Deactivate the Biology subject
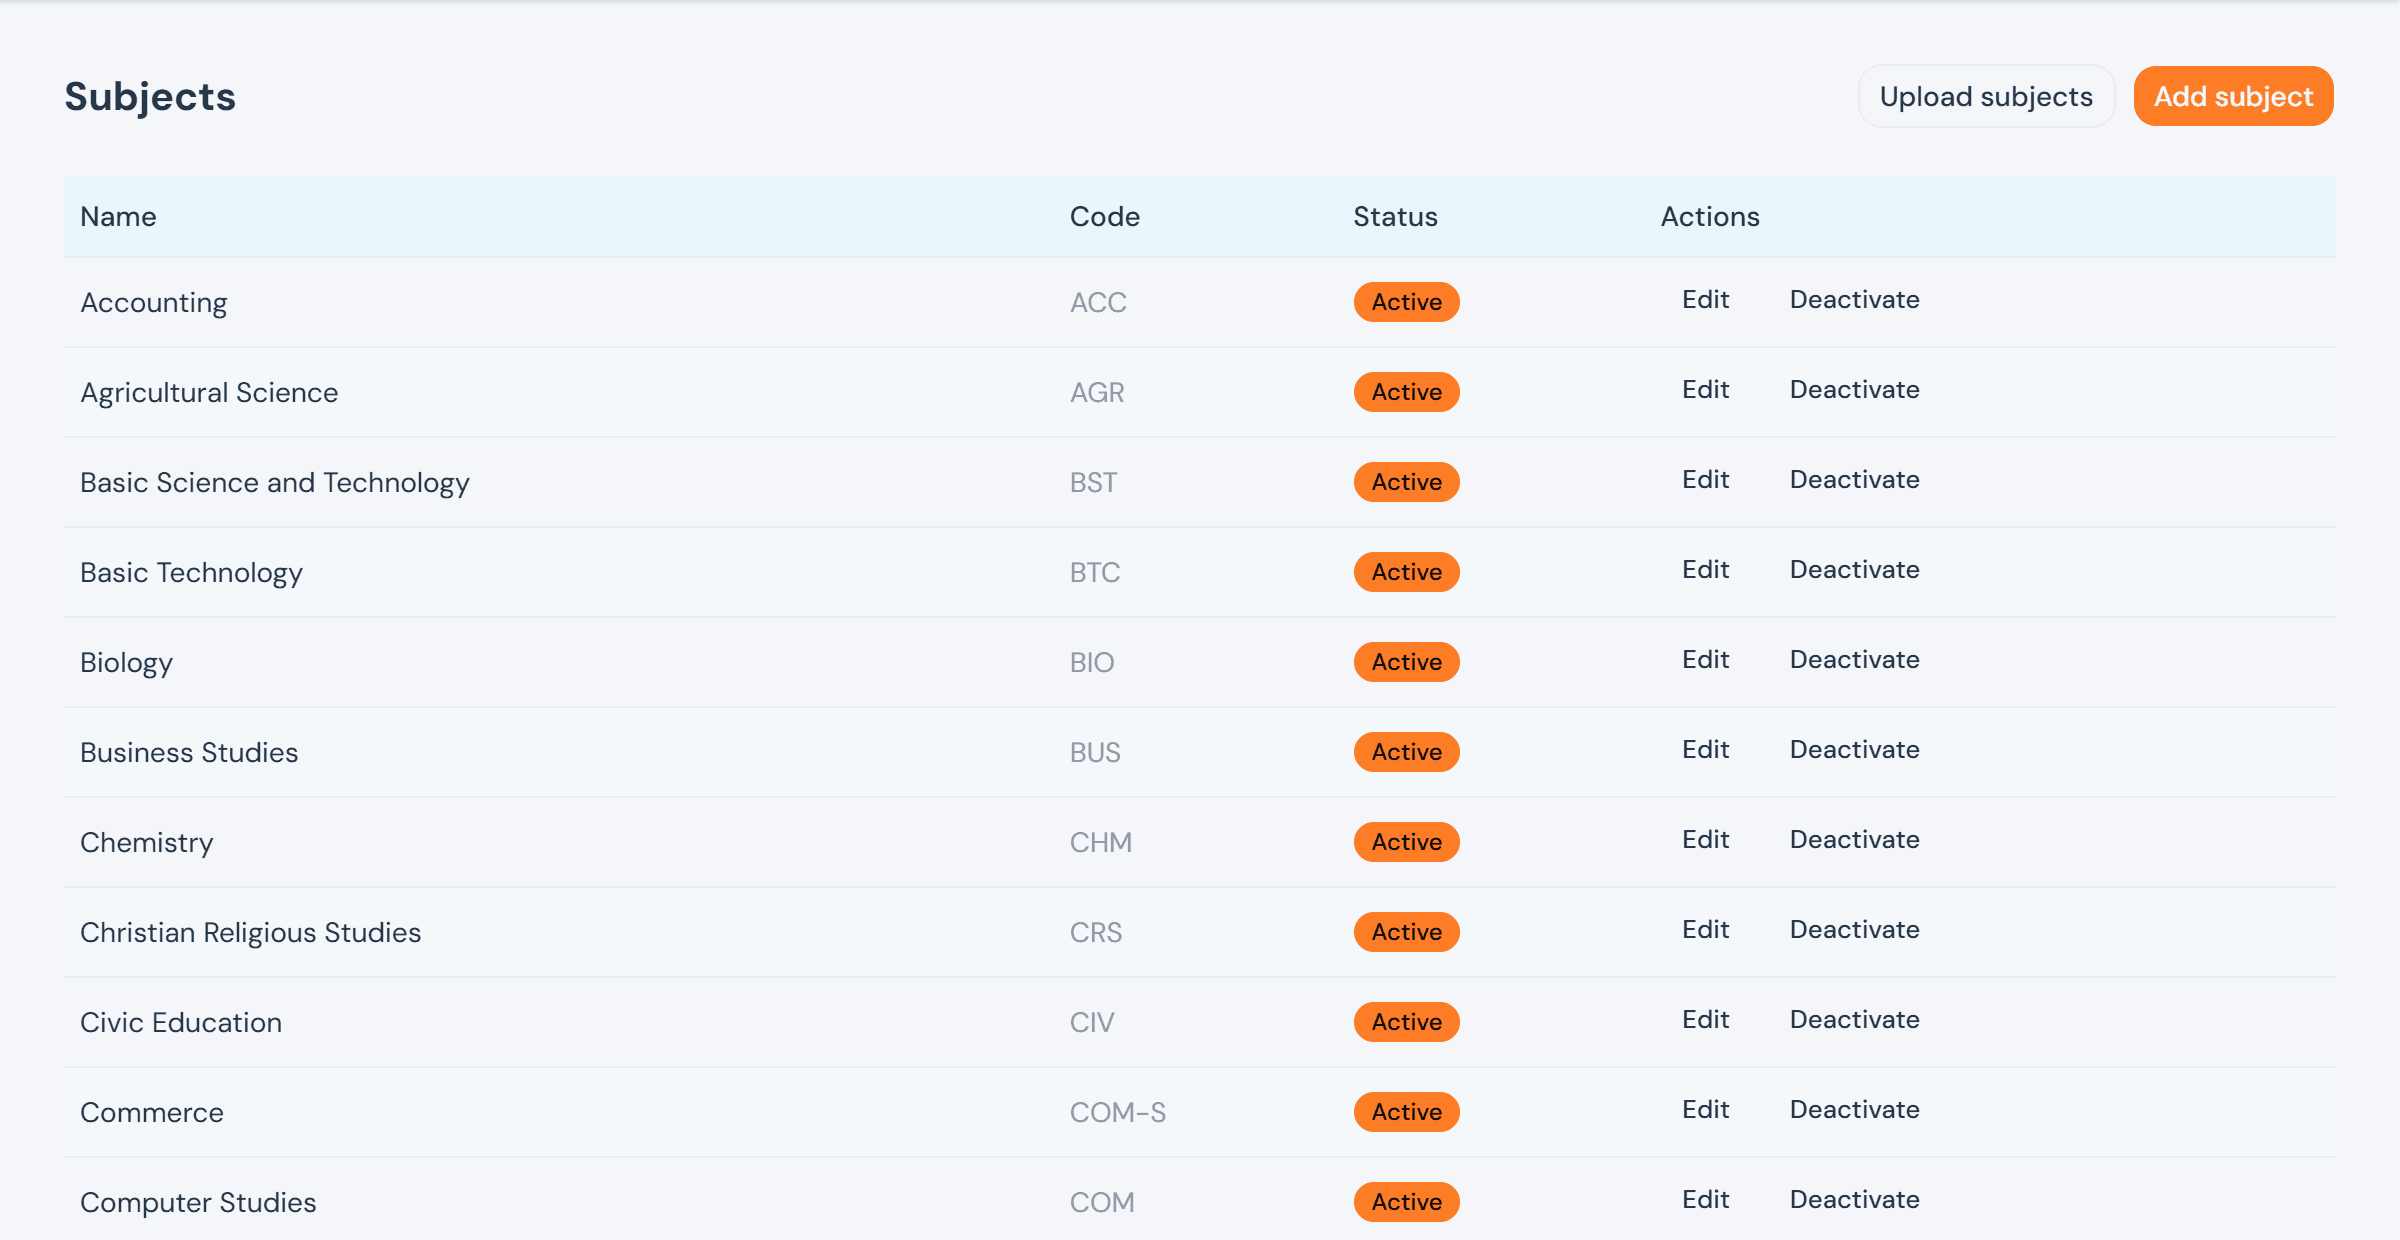2400x1240 pixels. pyautogui.click(x=1854, y=660)
